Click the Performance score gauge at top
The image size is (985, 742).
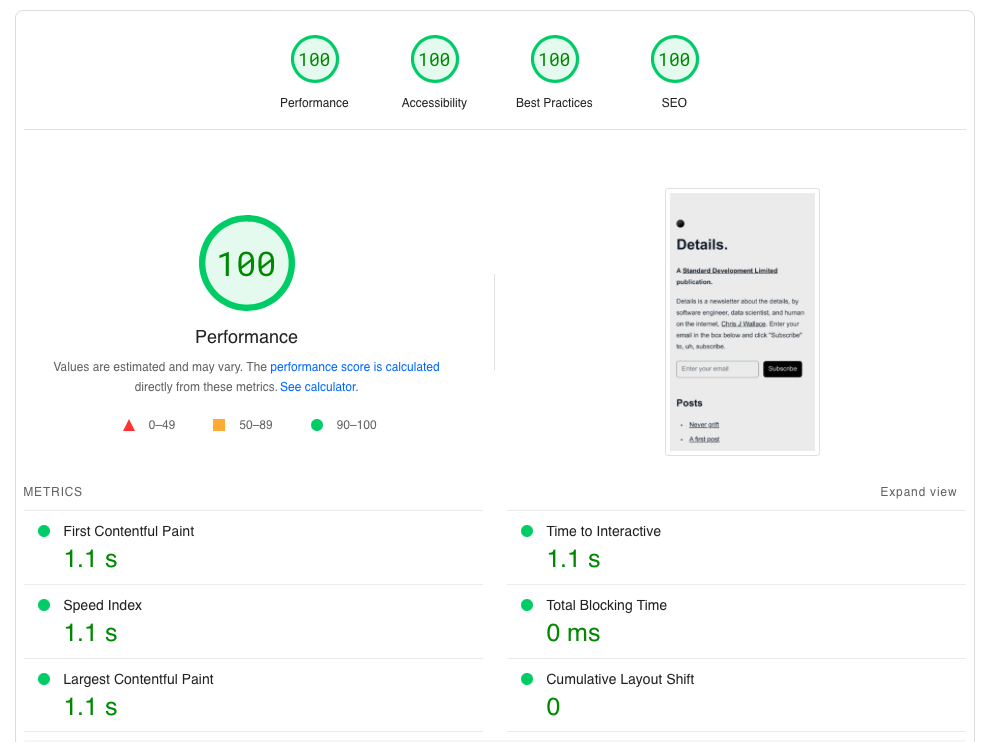pyautogui.click(x=315, y=59)
